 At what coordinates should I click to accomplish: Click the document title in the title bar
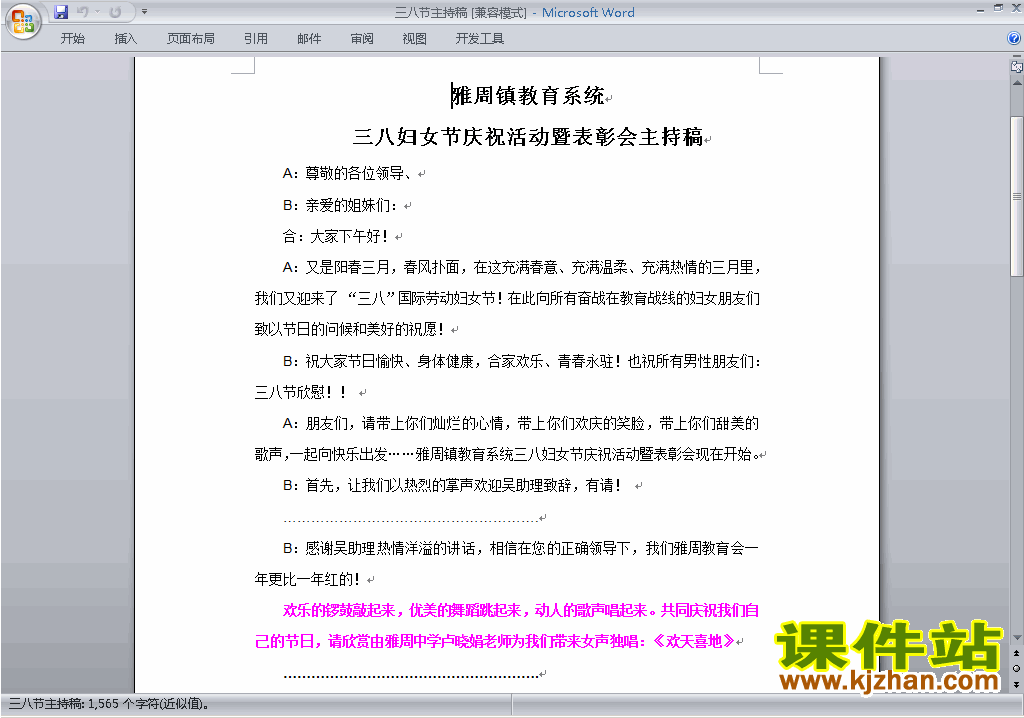click(515, 12)
